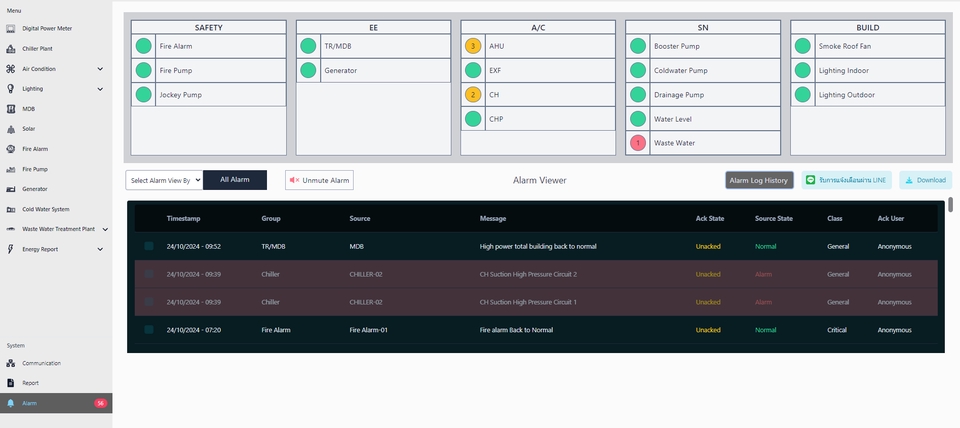Viewport: 960px width, 428px height.
Task: Check the 09:52 MDB alarm row checkbox
Action: coord(149,246)
